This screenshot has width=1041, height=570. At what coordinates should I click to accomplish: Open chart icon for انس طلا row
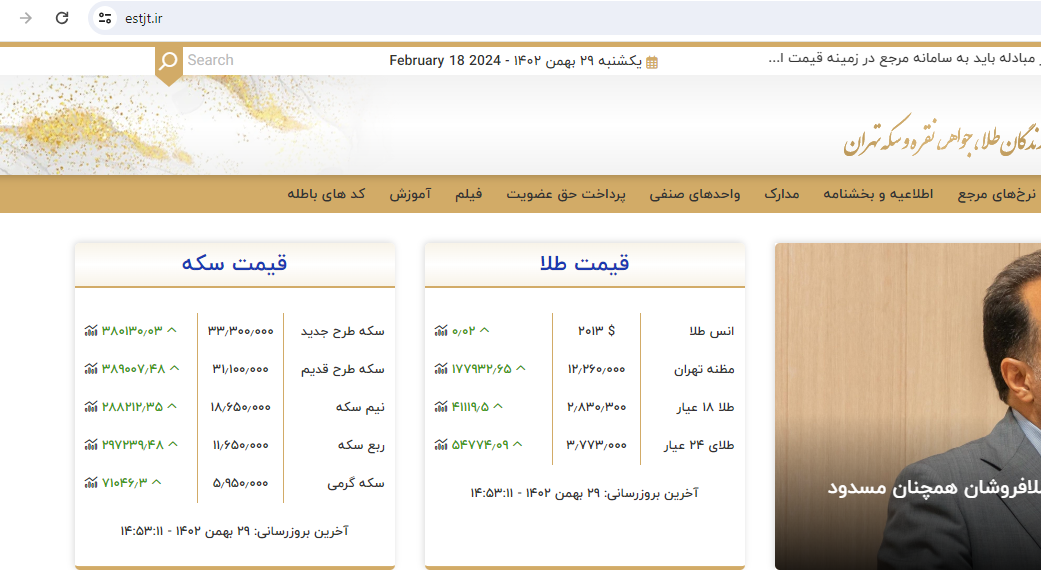(441, 331)
